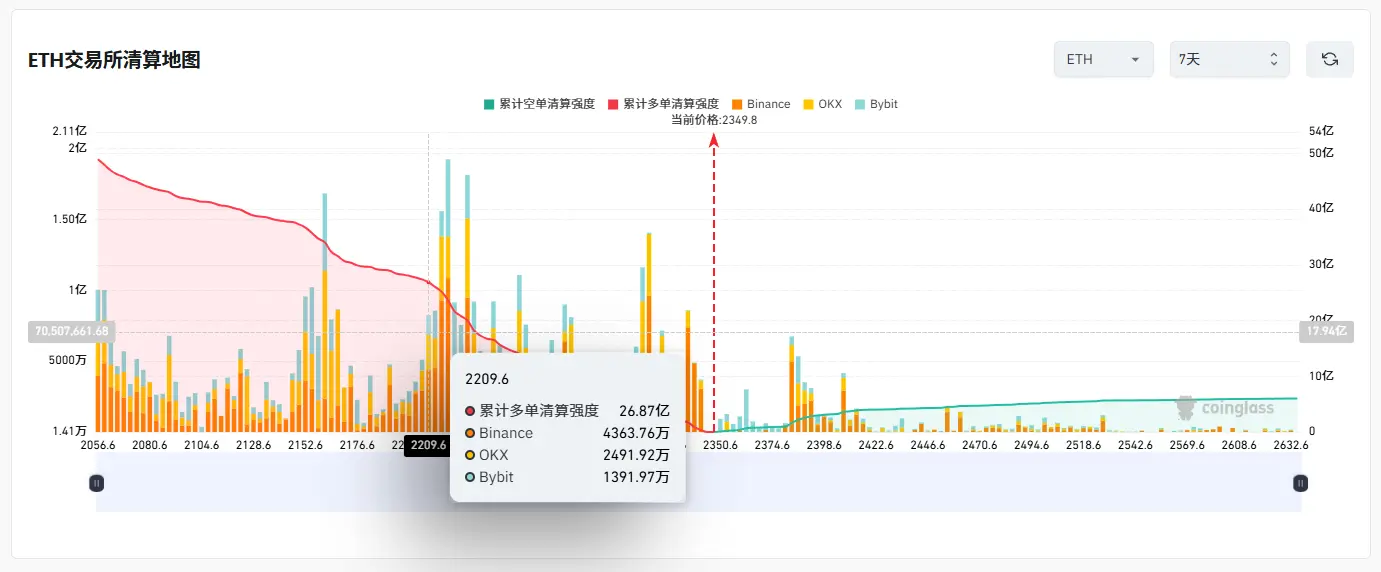The image size is (1381, 572).
Task: Click right y-axis label 40亿
Action: (x=1321, y=208)
